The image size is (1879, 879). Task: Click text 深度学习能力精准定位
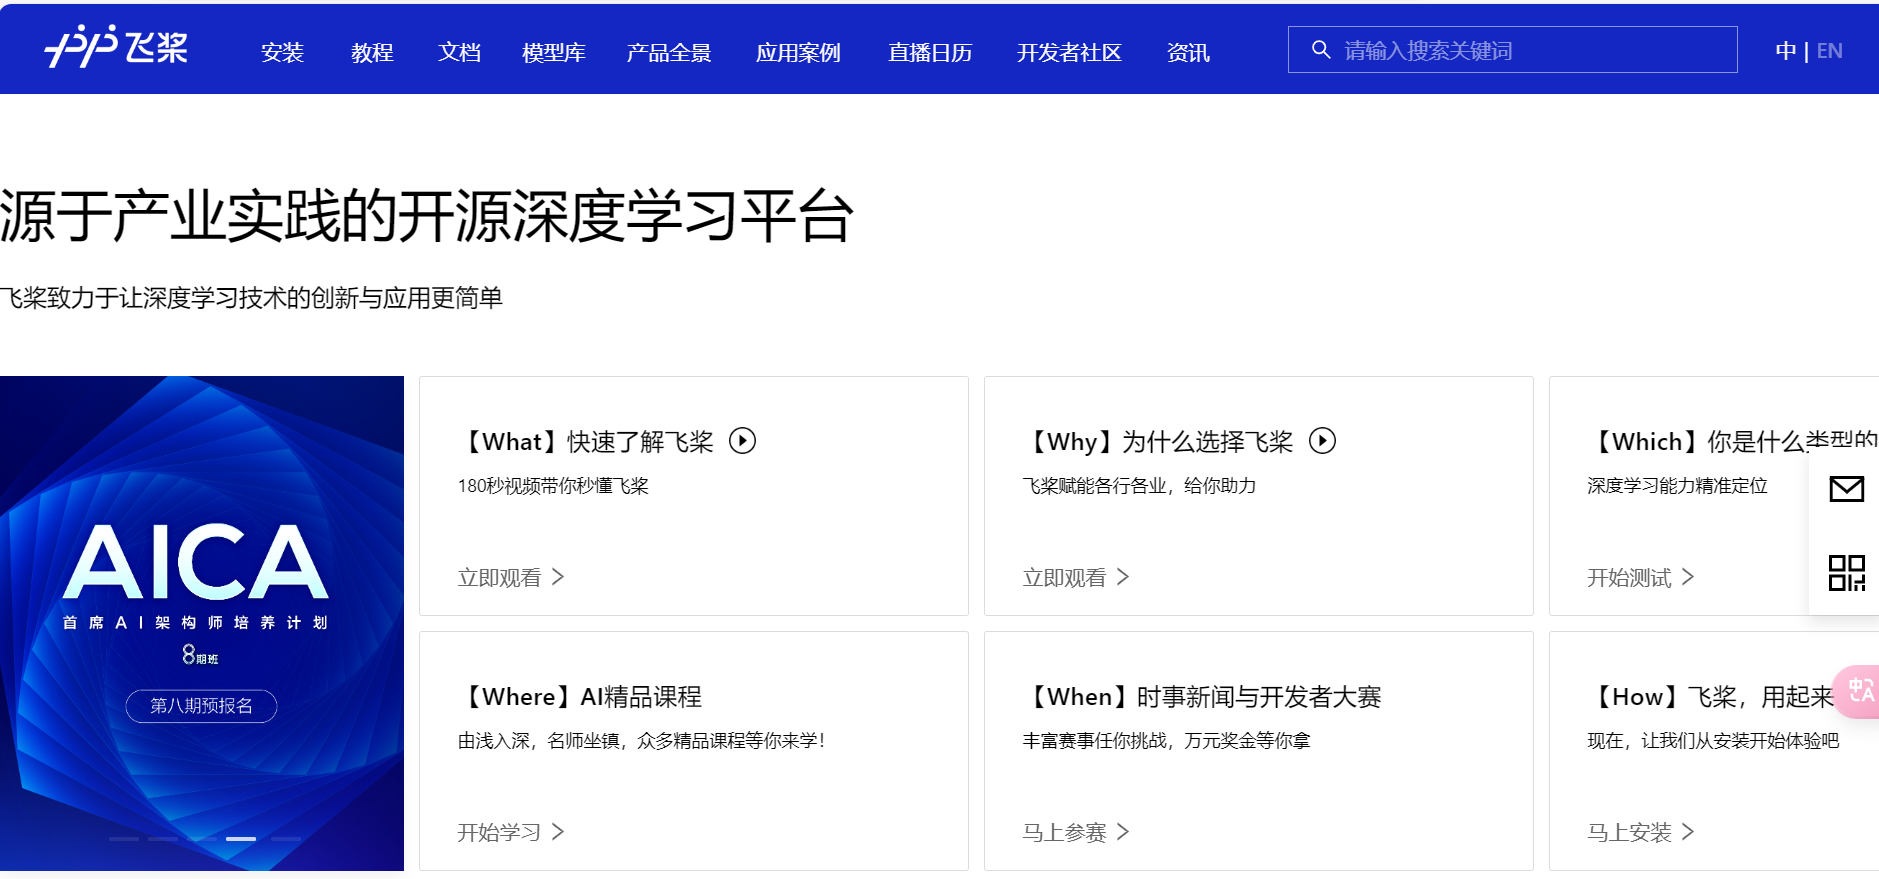pyautogui.click(x=1677, y=486)
